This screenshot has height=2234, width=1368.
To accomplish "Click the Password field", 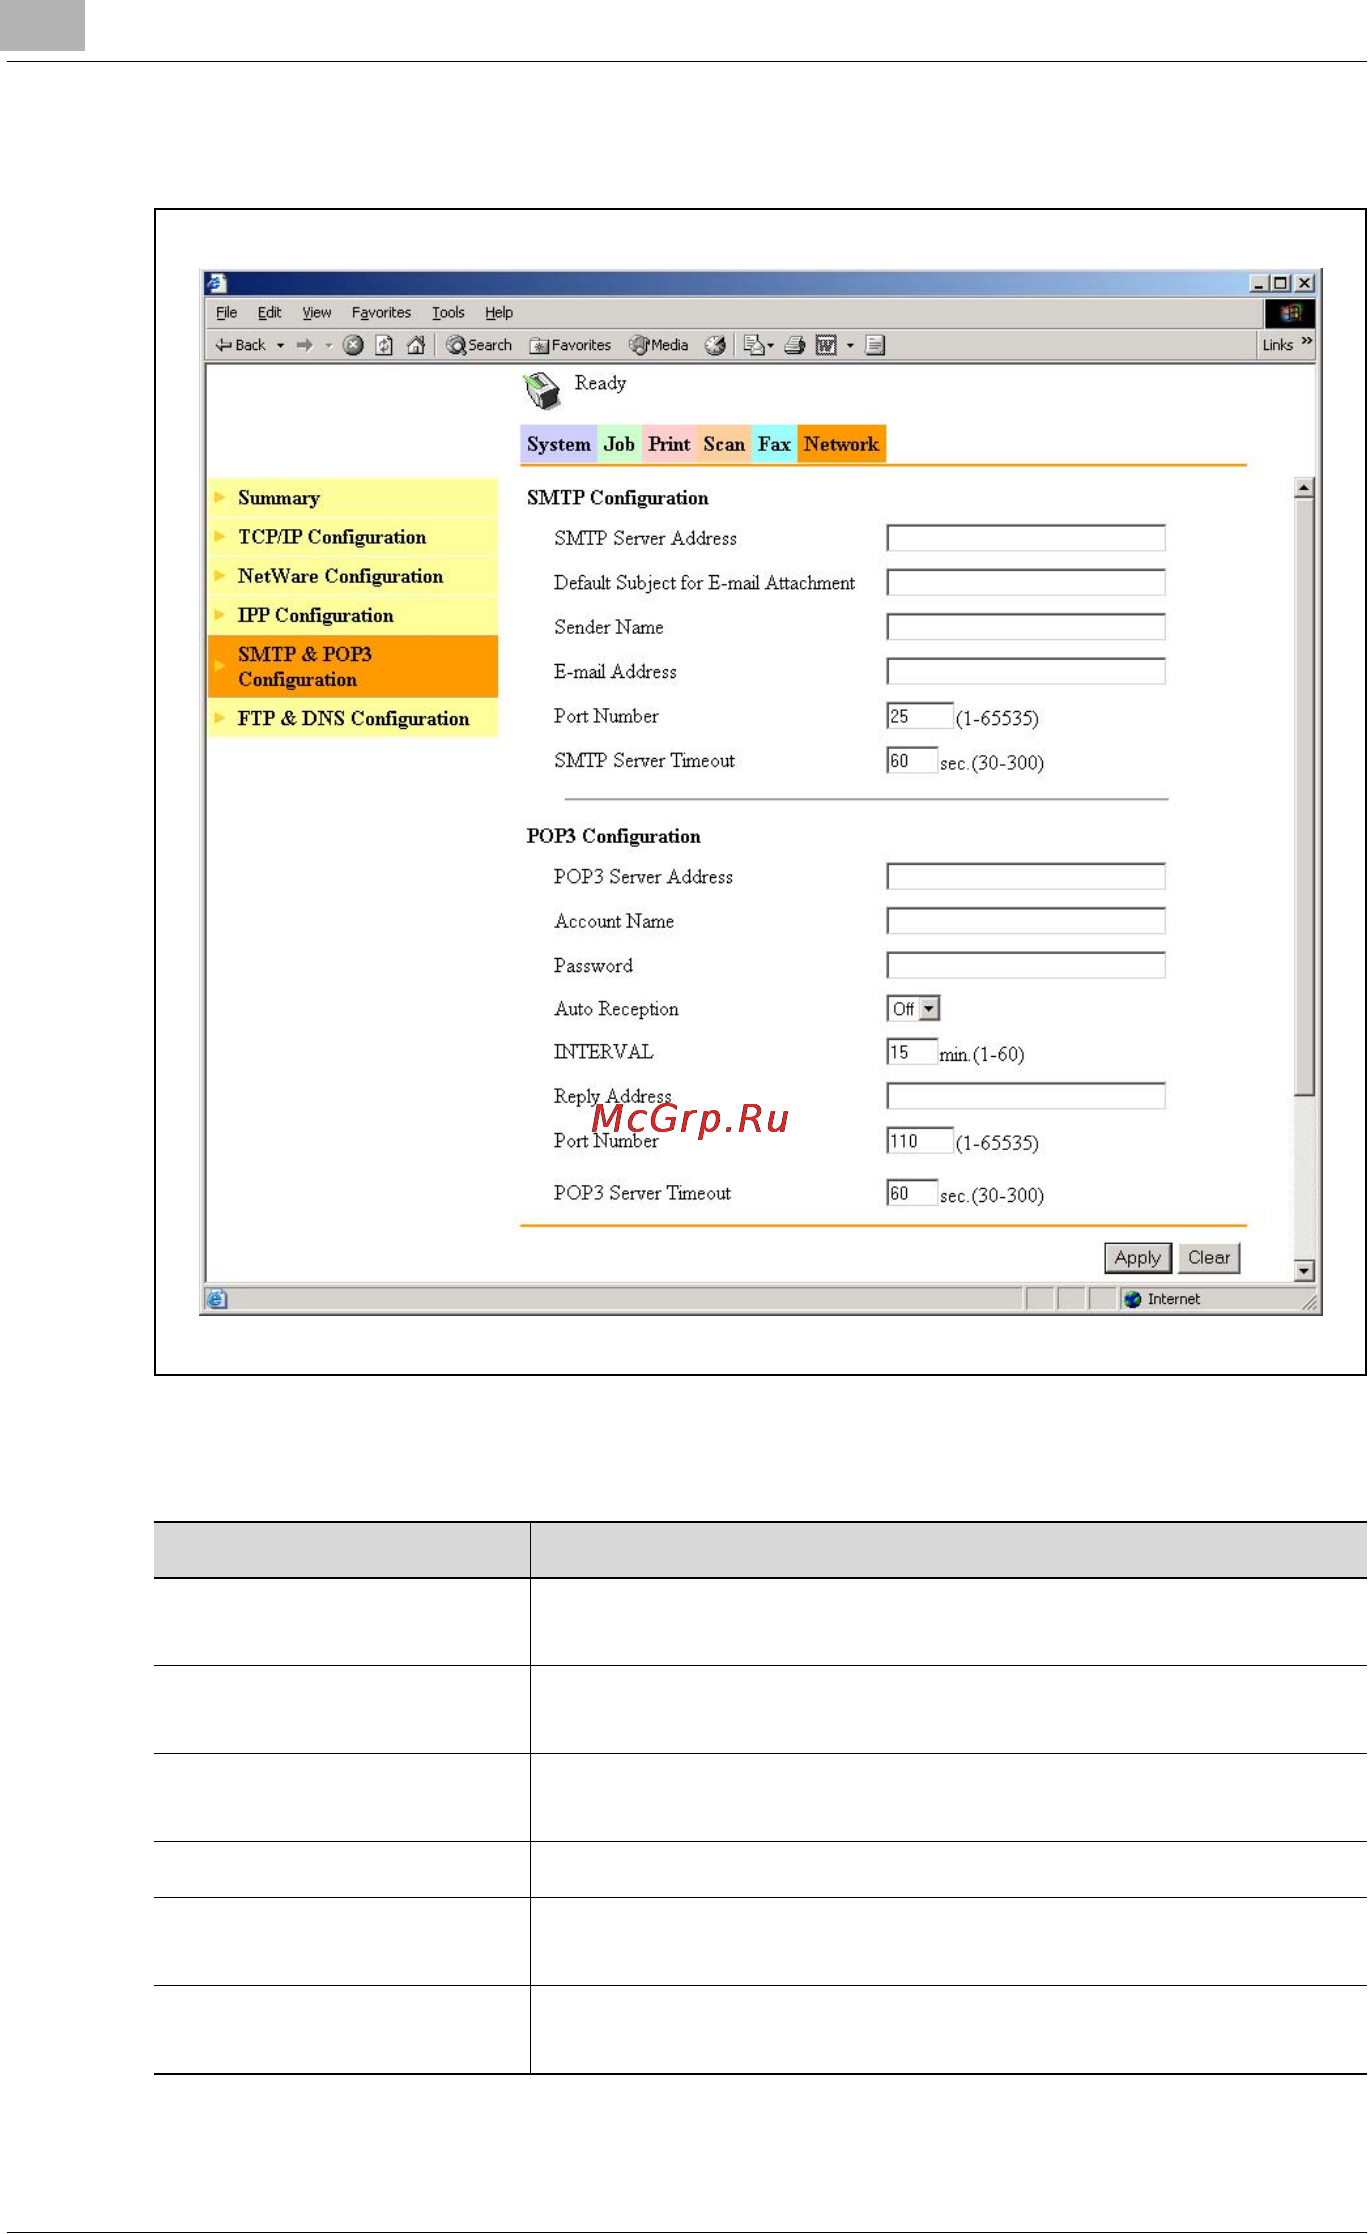I will point(1026,965).
